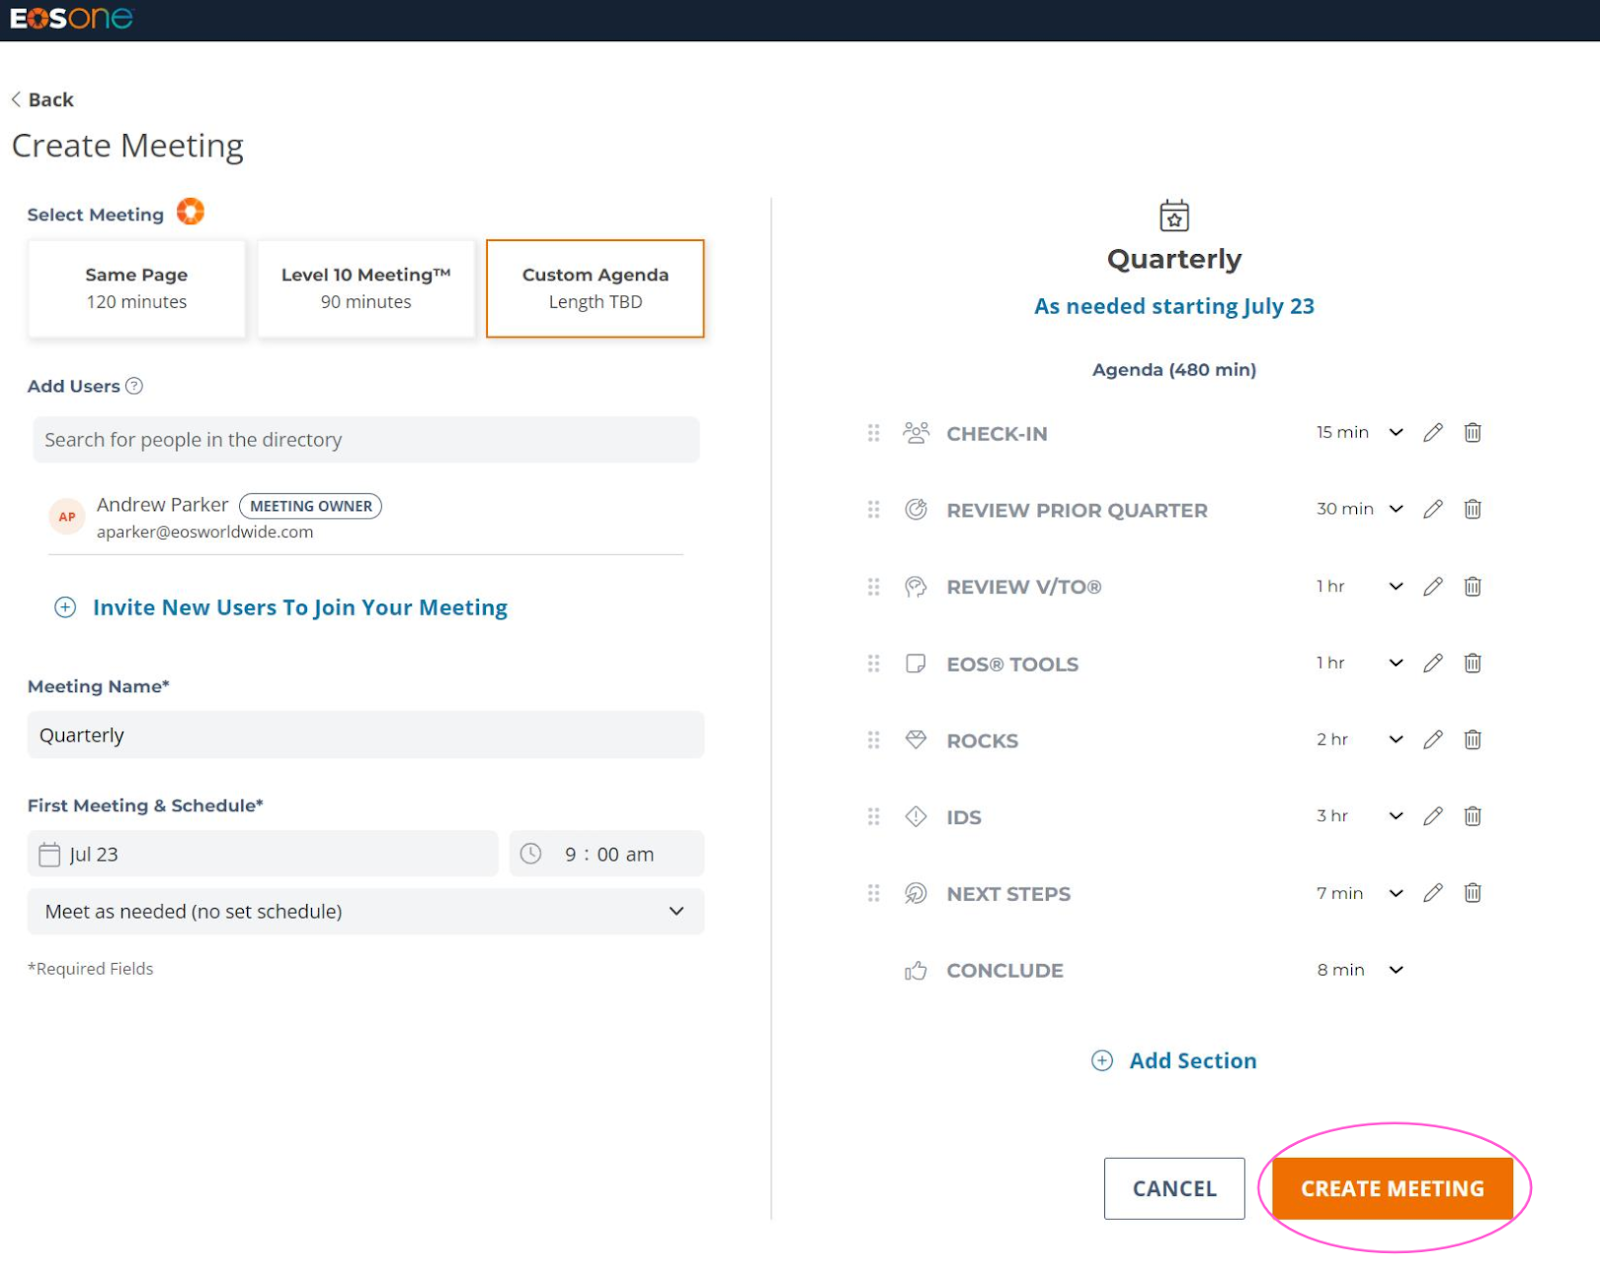Edit the EOS TOOLS section

coord(1433,663)
